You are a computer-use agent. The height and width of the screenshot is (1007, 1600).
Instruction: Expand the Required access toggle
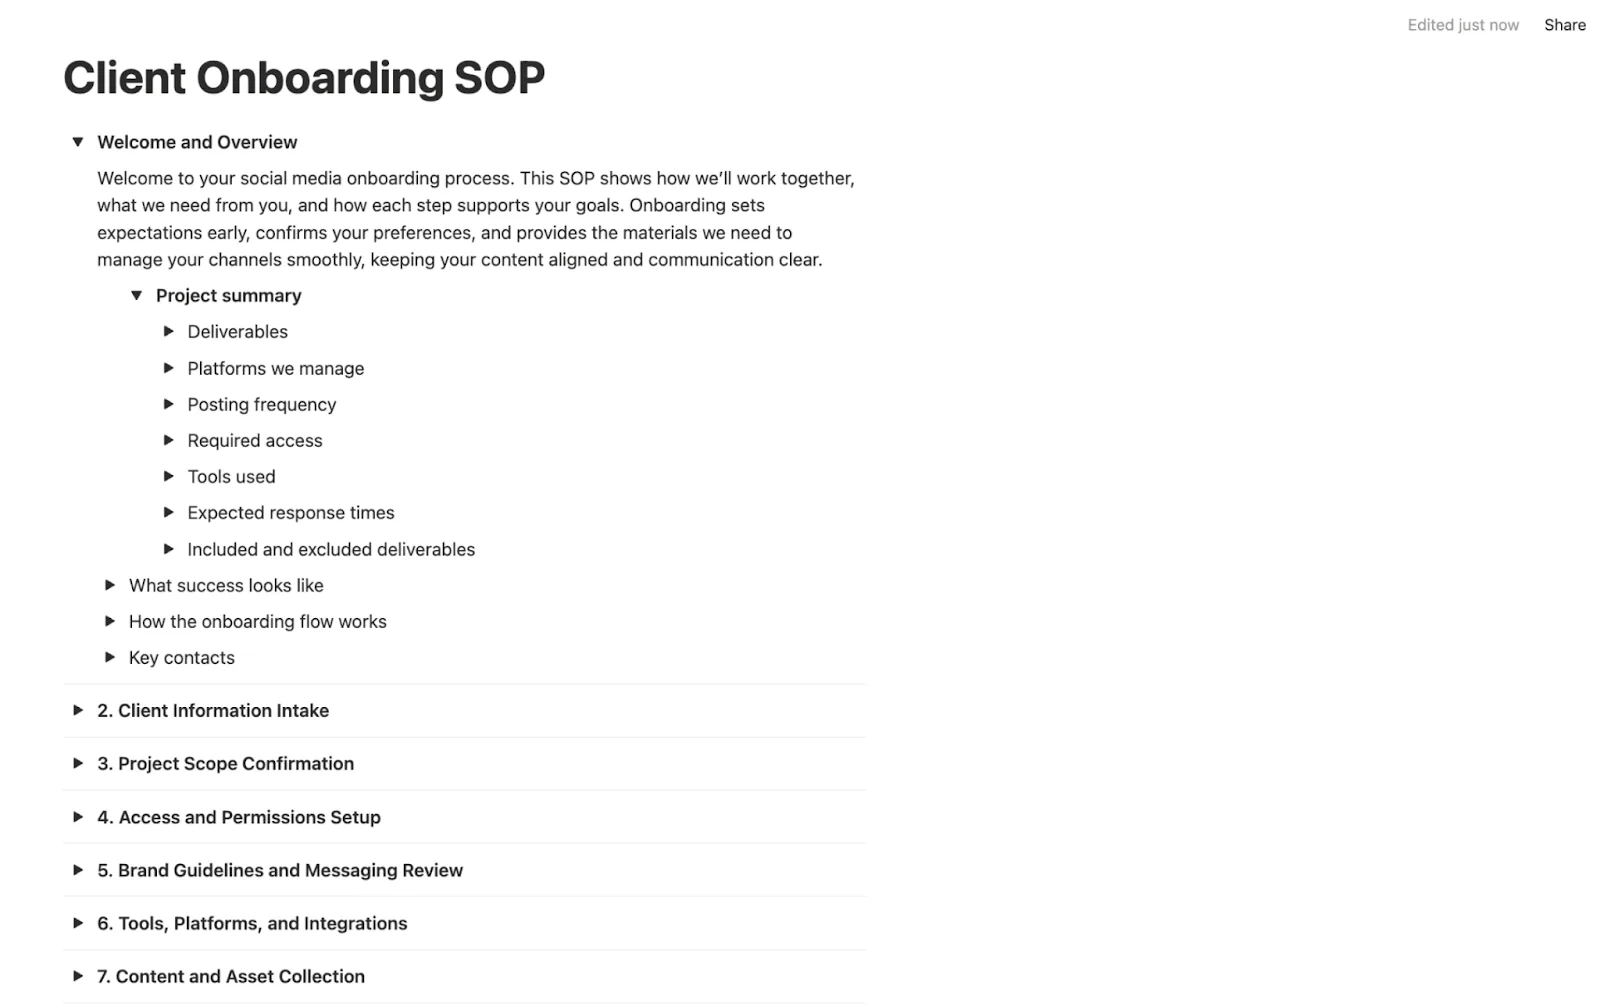tap(168, 440)
